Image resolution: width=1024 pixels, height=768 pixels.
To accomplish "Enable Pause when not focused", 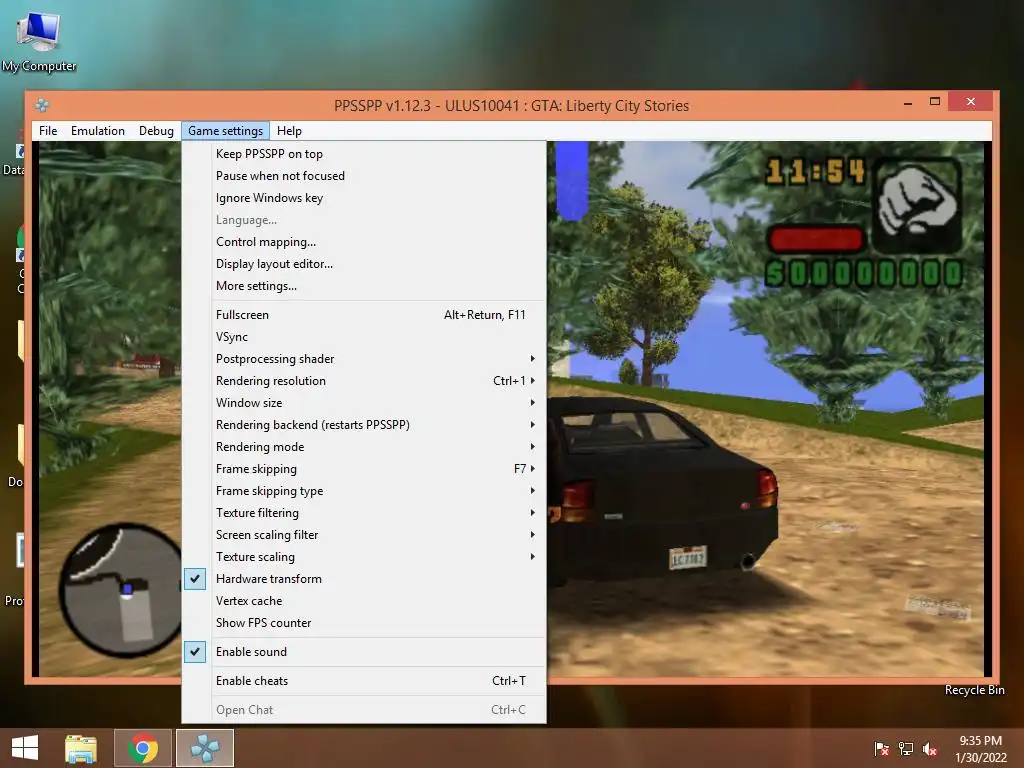I will 364,176.
